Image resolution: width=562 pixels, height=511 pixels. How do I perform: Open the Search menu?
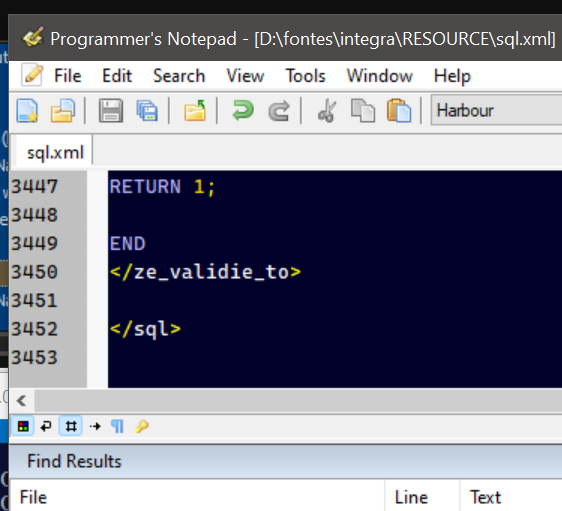179,76
